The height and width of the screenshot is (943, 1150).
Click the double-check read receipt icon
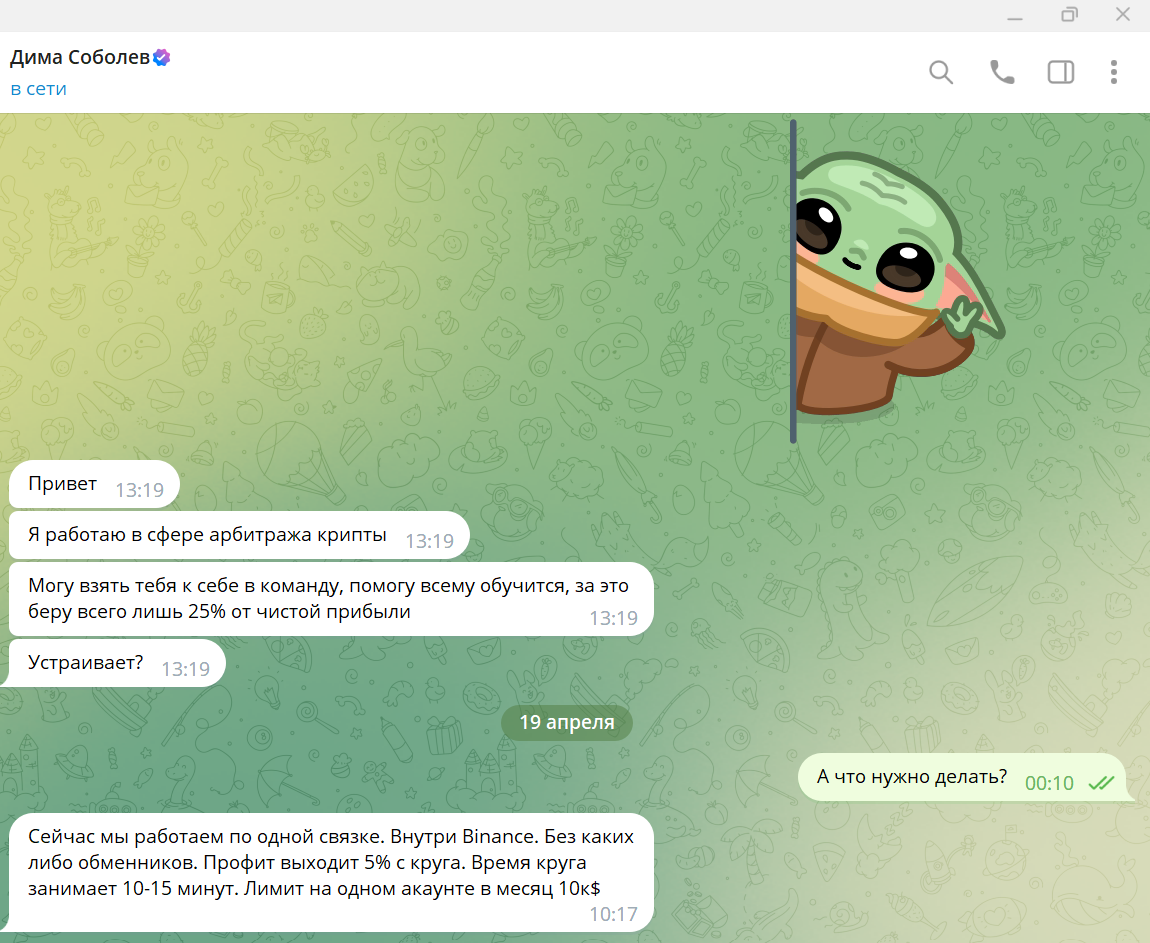click(1101, 783)
